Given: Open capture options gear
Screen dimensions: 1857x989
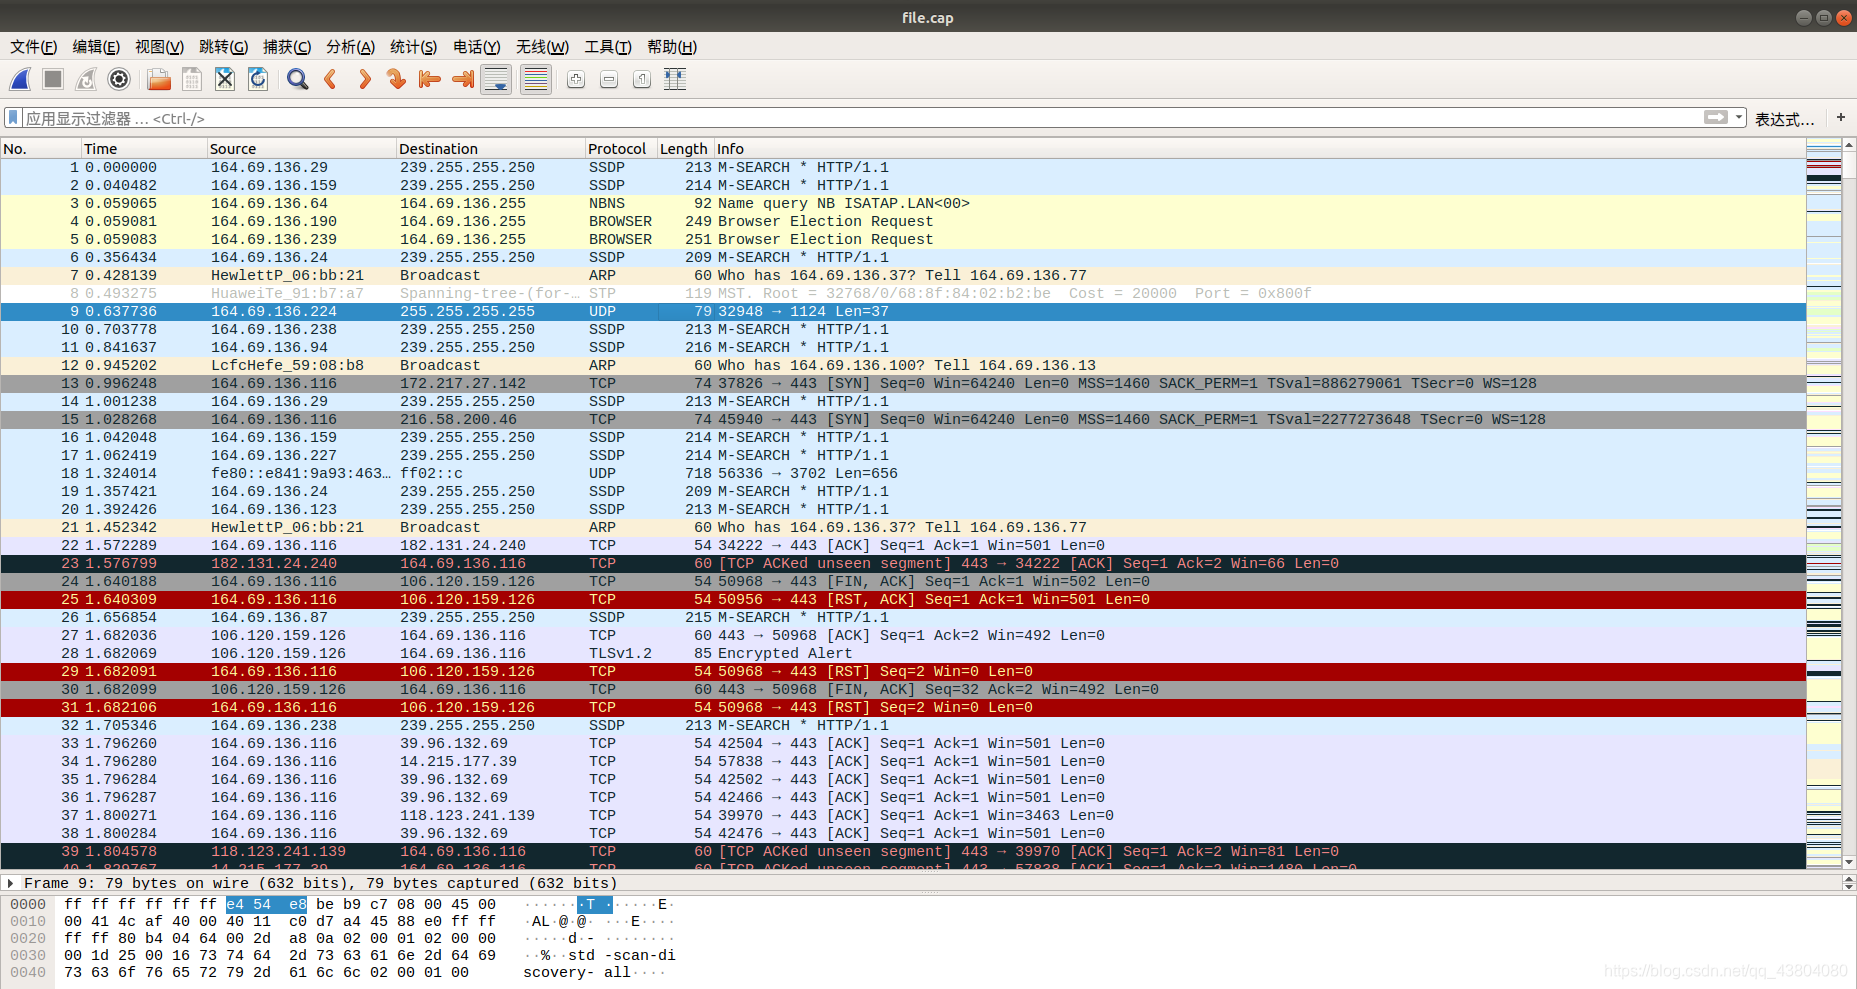Looking at the screenshot, I should tap(119, 79).
